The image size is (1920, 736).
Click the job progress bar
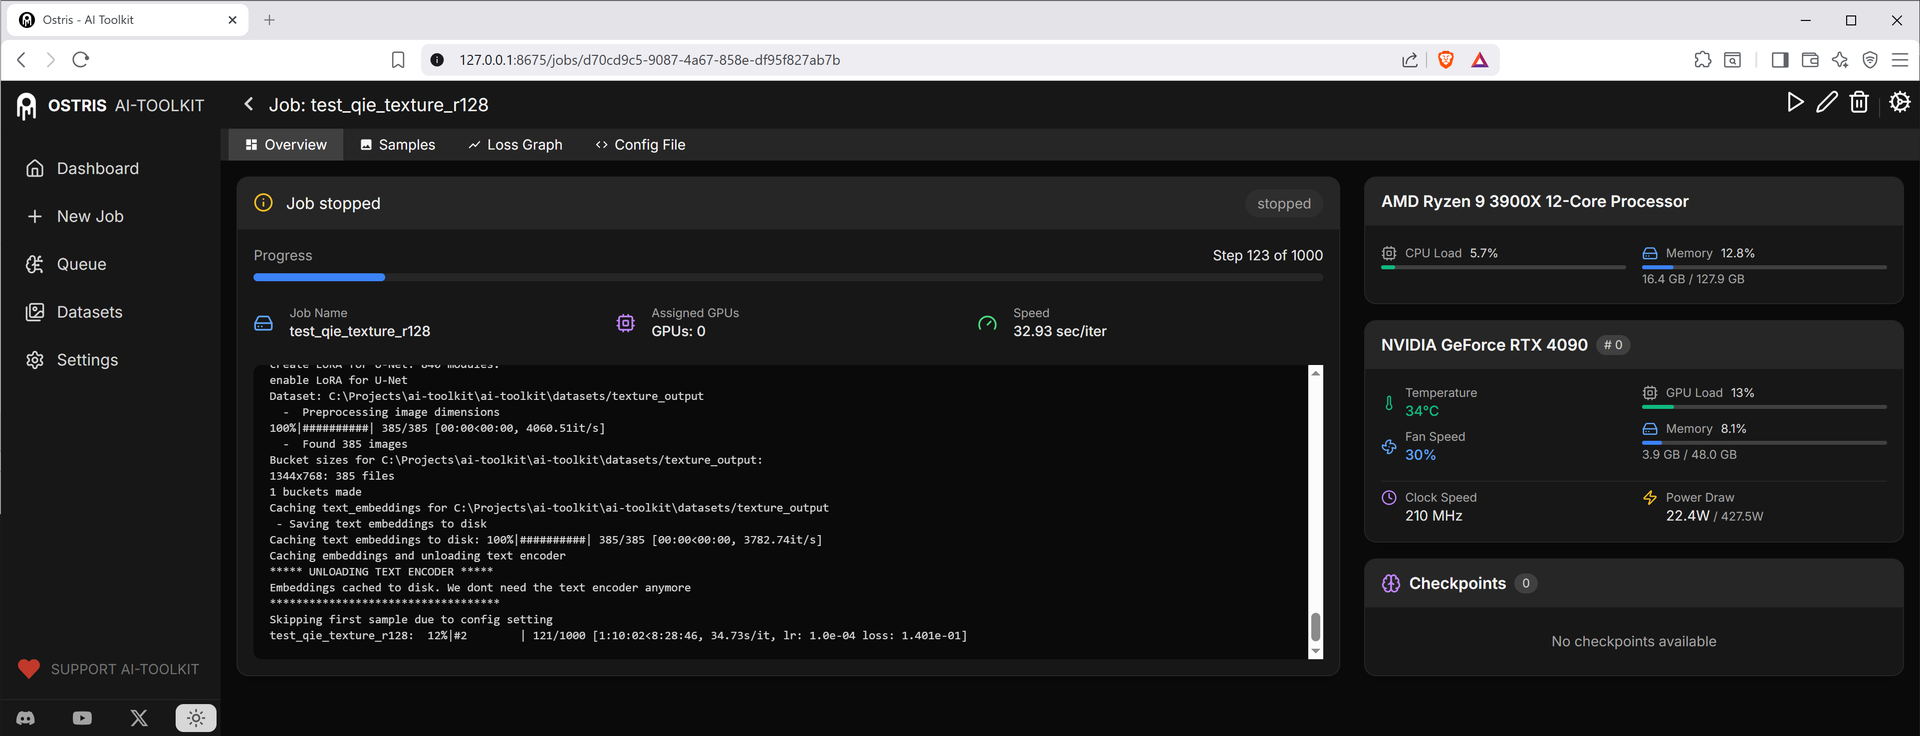point(788,277)
